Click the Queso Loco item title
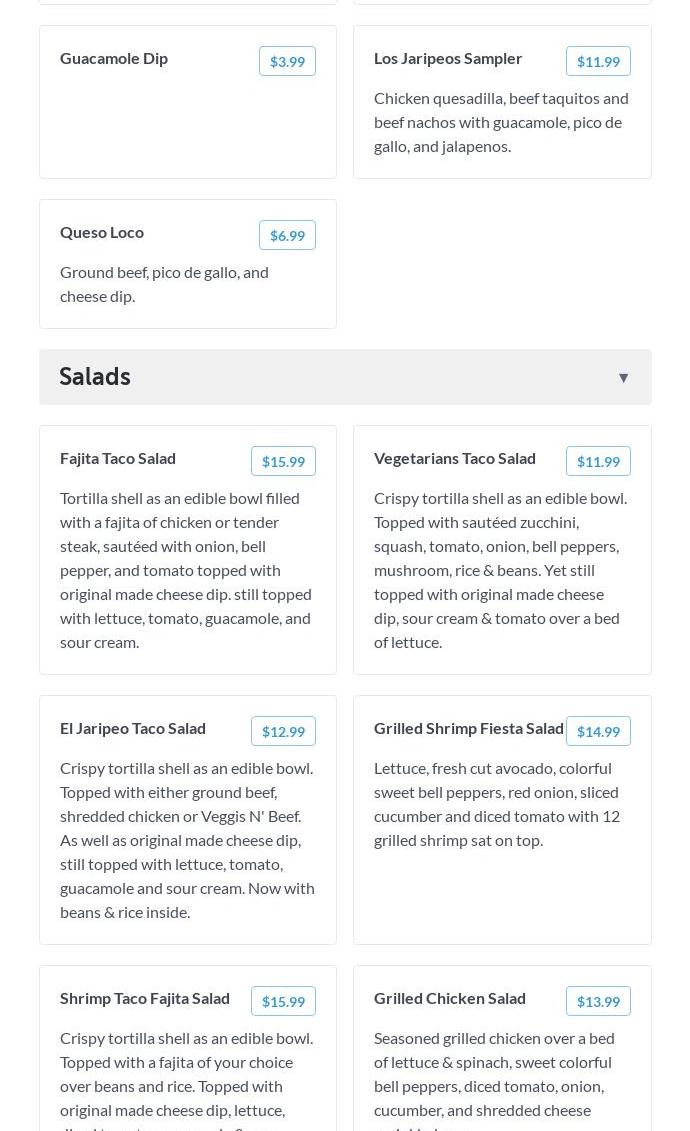Screen dimensions: 690x1131 102,232
